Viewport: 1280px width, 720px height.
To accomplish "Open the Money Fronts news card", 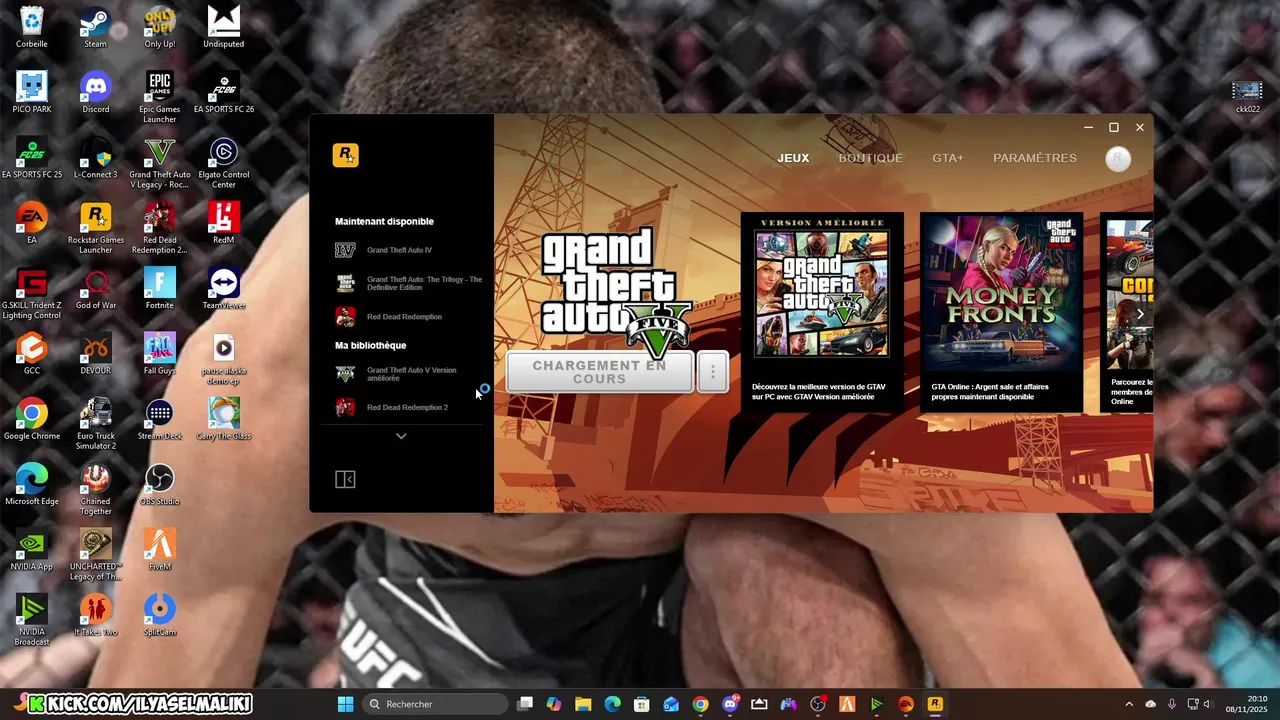I will (x=1001, y=312).
